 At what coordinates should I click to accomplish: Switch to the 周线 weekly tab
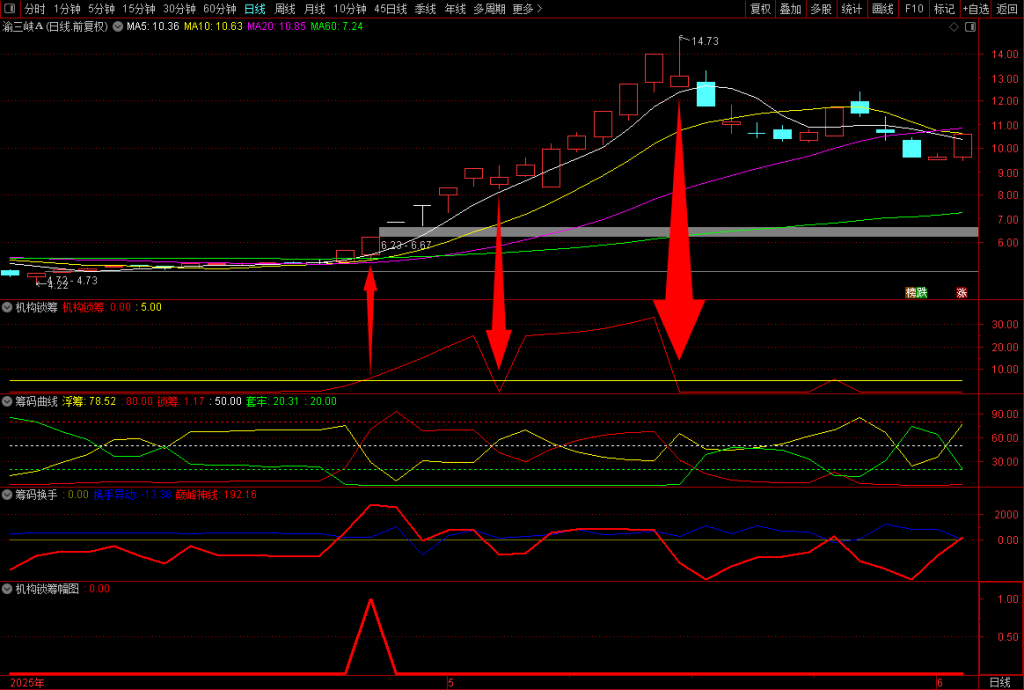(285, 9)
